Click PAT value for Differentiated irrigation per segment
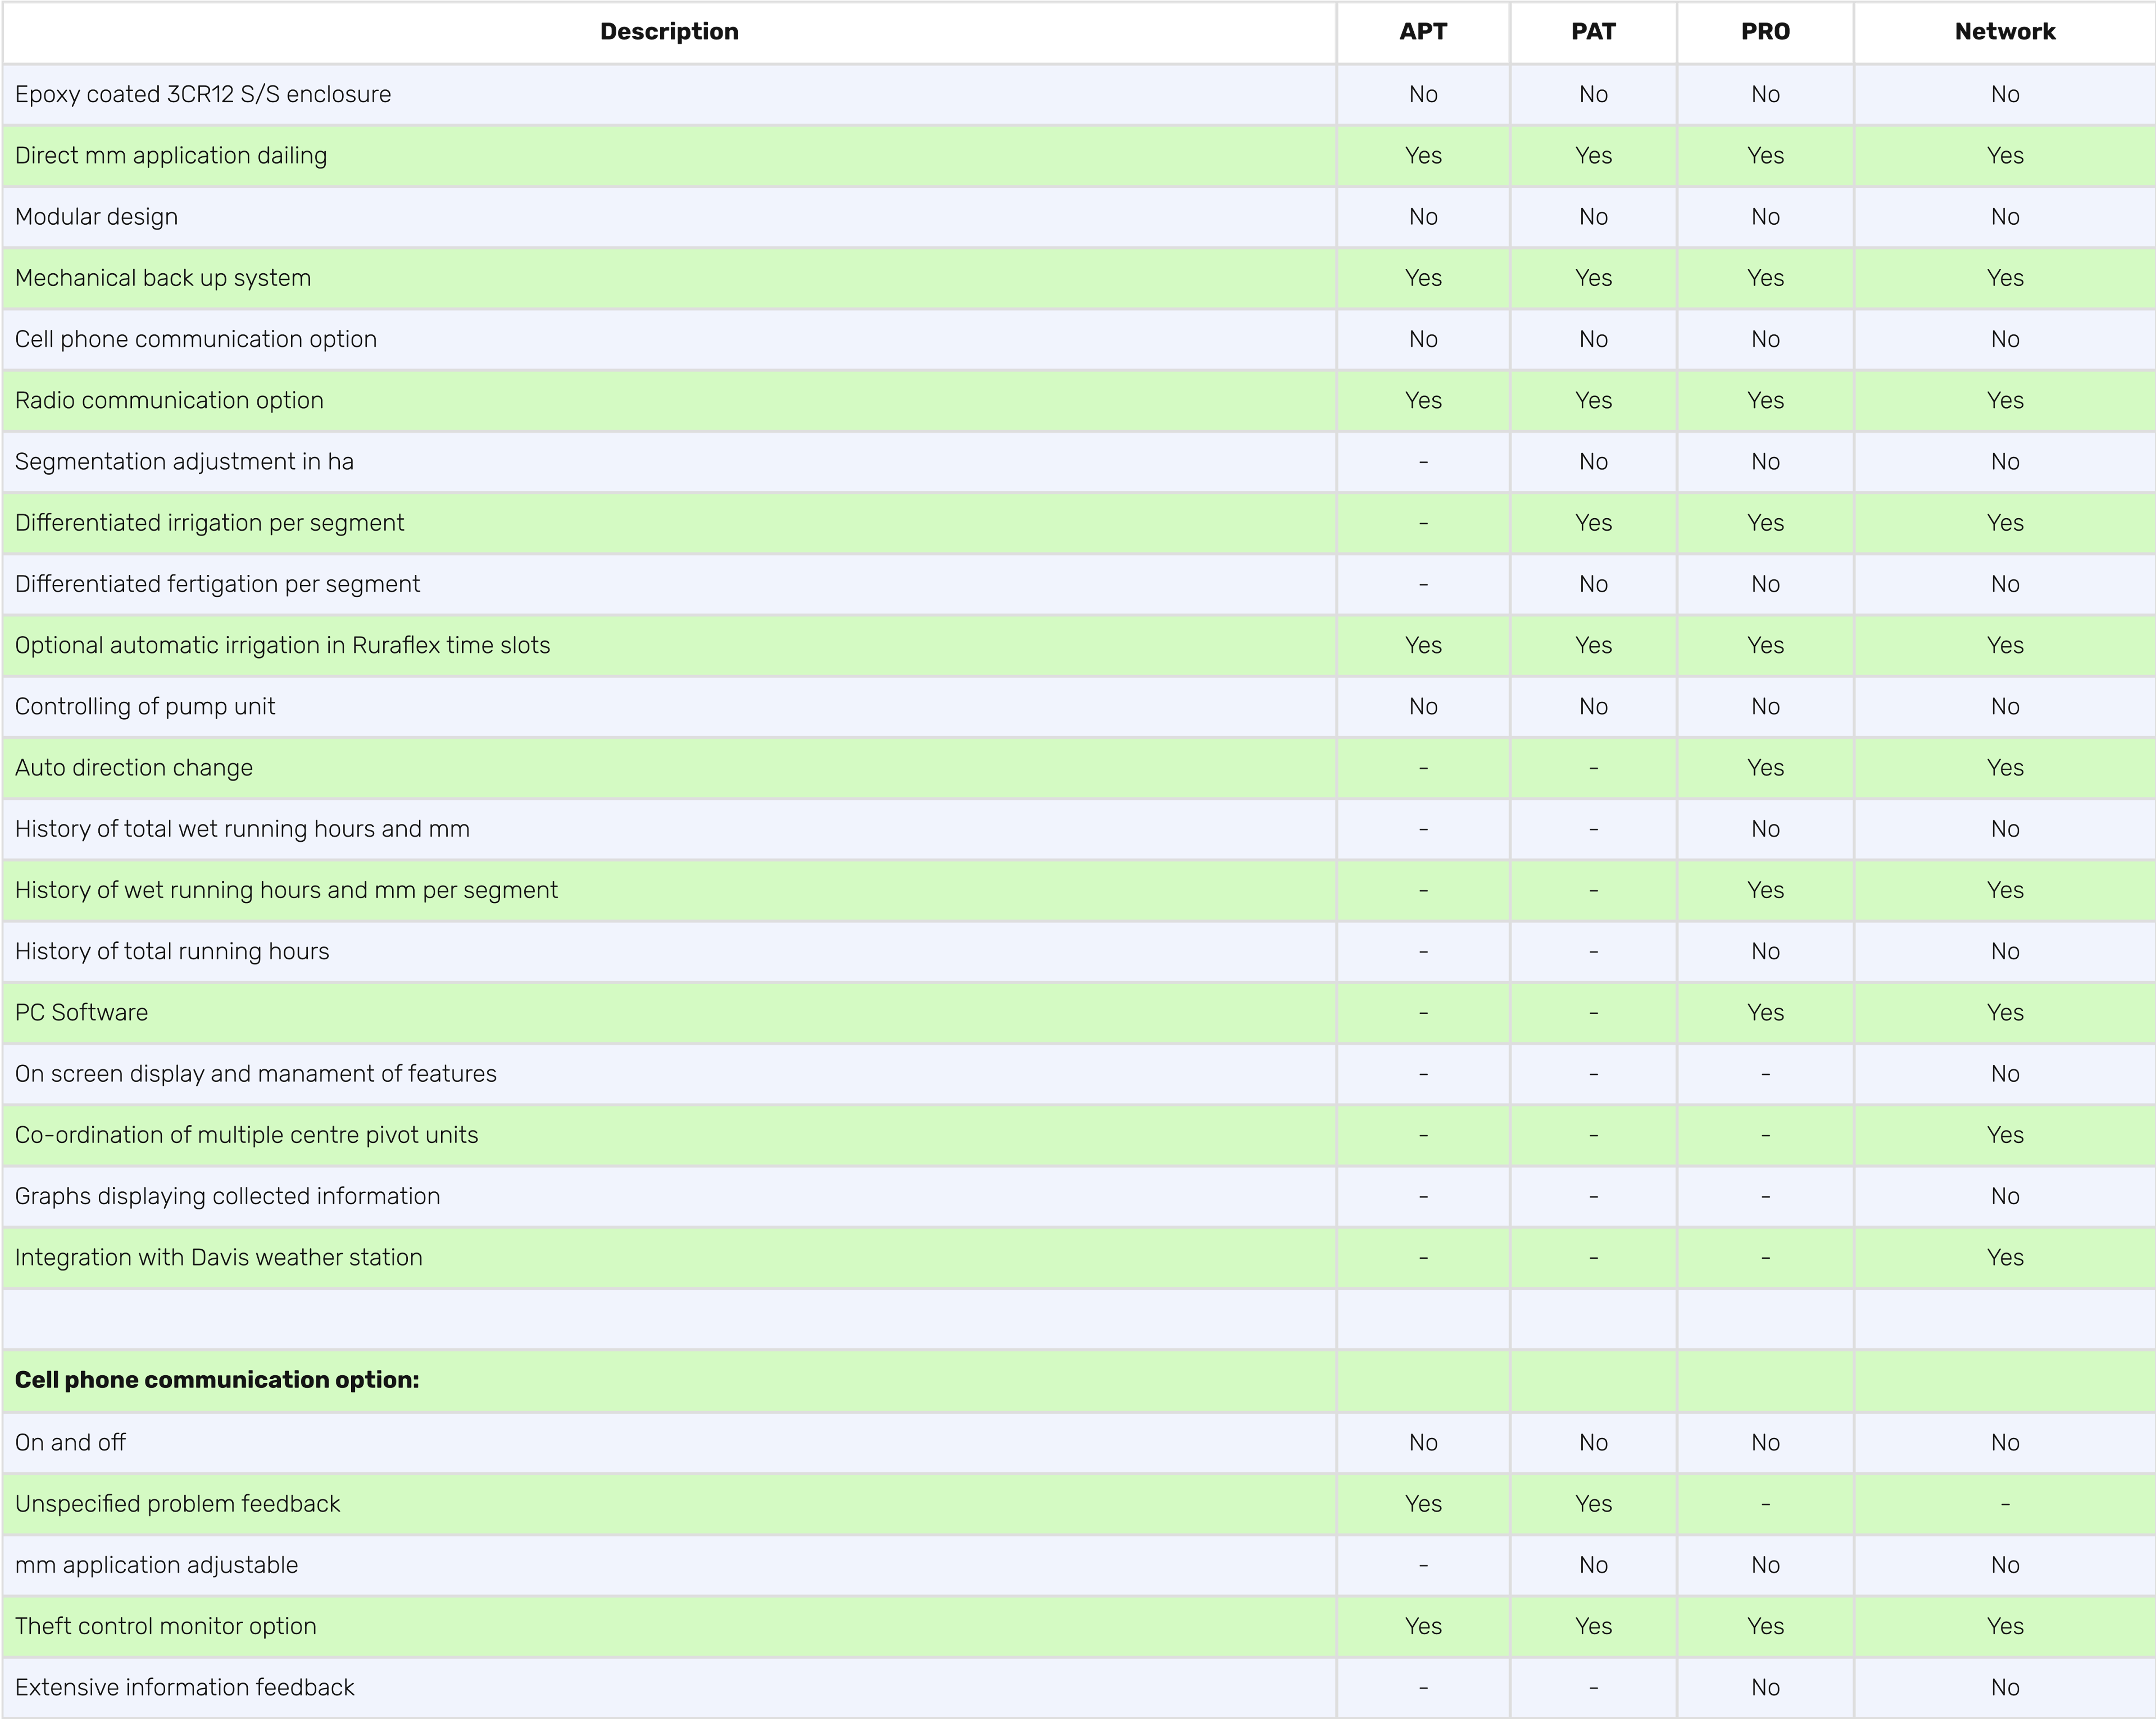2156x1719 pixels. click(x=1593, y=523)
